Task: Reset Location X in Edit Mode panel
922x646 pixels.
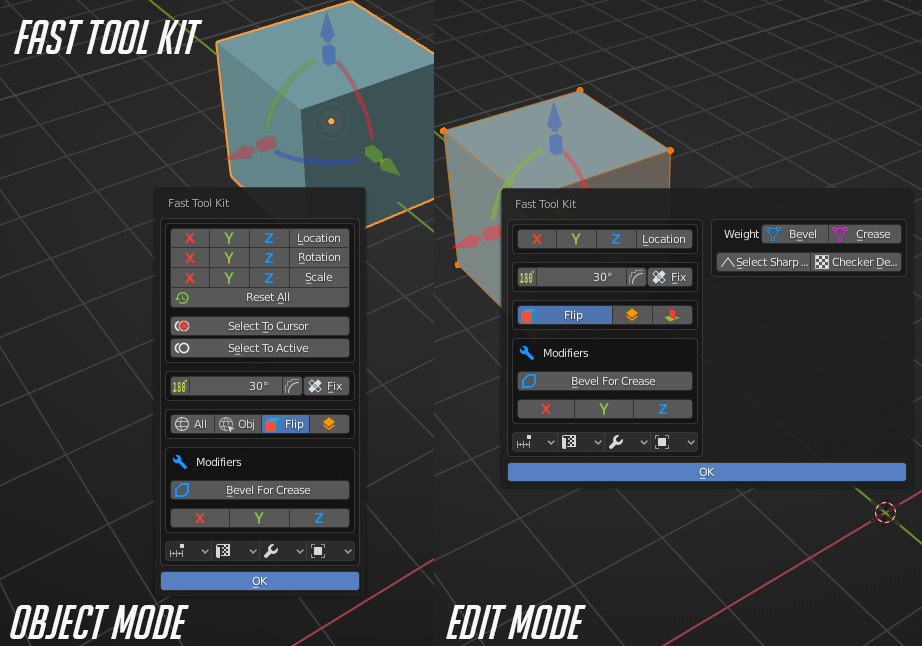Action: coord(537,239)
